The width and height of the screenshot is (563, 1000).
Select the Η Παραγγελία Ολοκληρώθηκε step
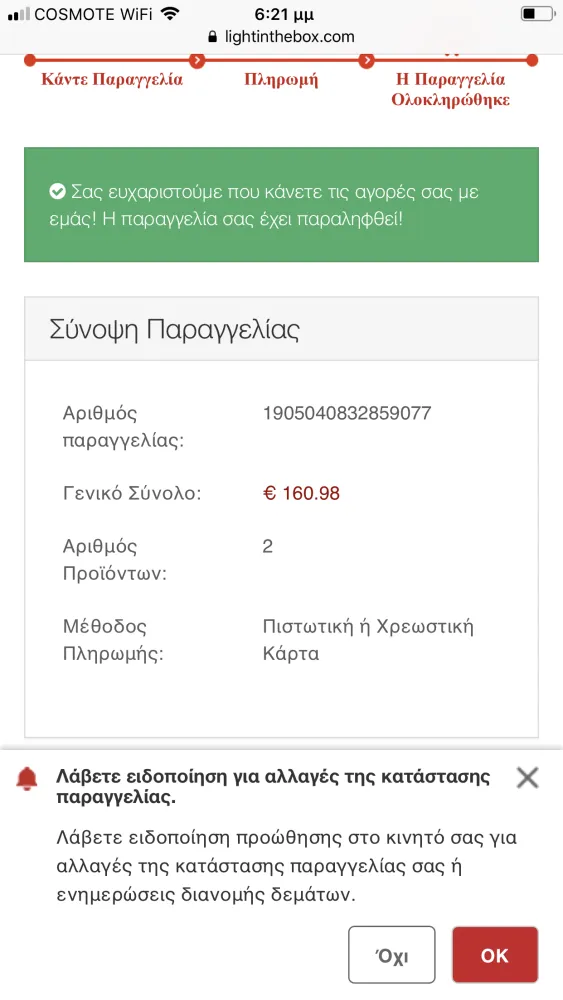click(x=450, y=90)
